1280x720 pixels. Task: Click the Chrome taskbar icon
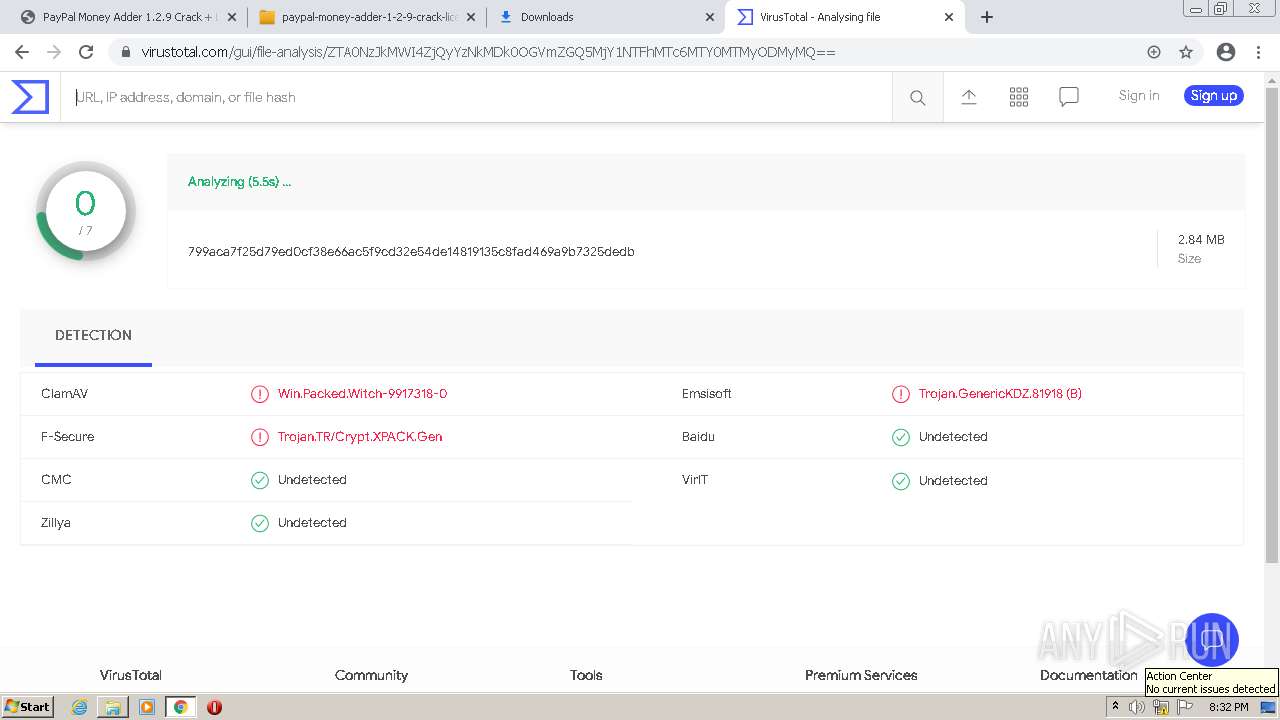point(180,707)
